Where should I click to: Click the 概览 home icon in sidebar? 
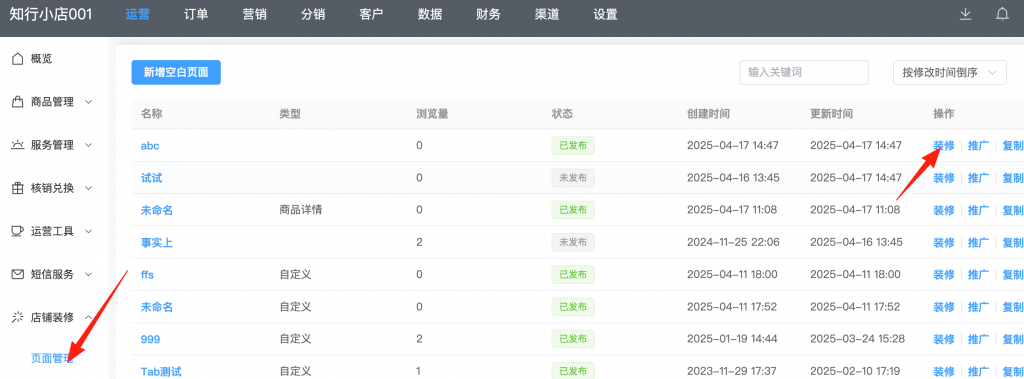tap(18, 59)
